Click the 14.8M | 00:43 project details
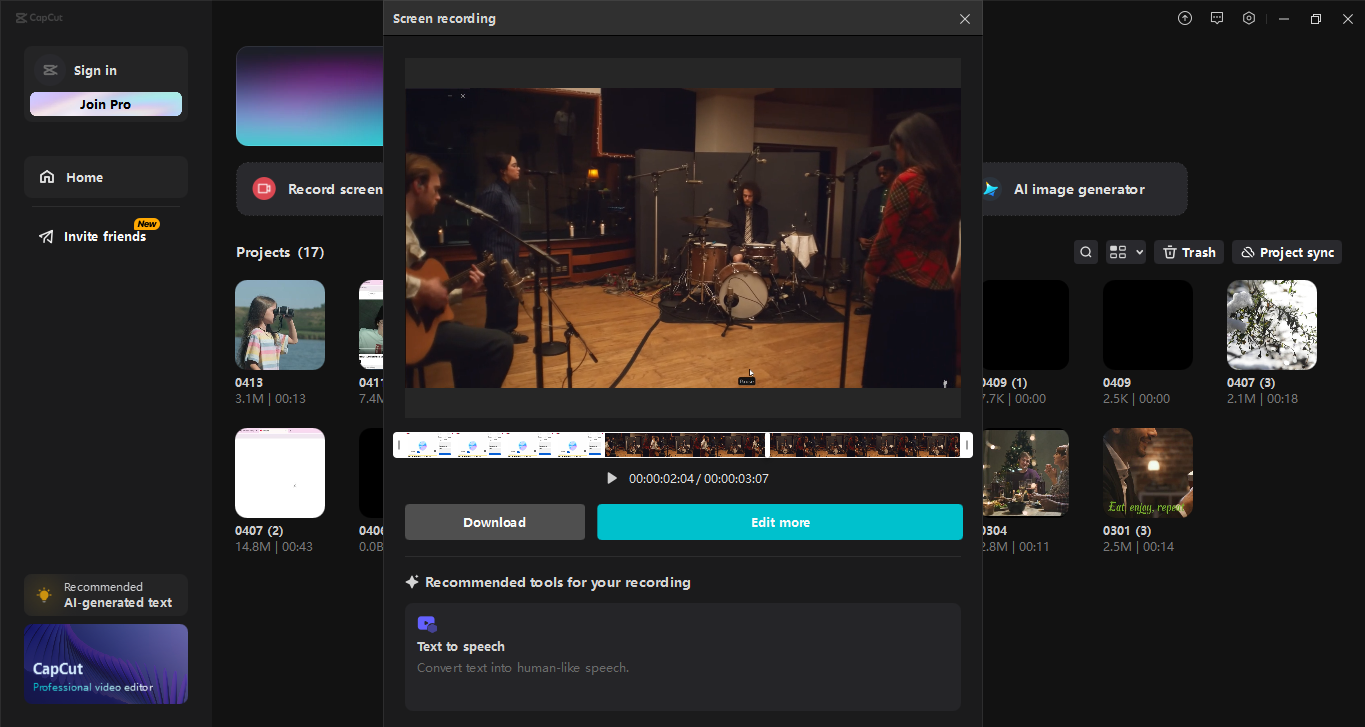The height and width of the screenshot is (727, 1365). 274,547
